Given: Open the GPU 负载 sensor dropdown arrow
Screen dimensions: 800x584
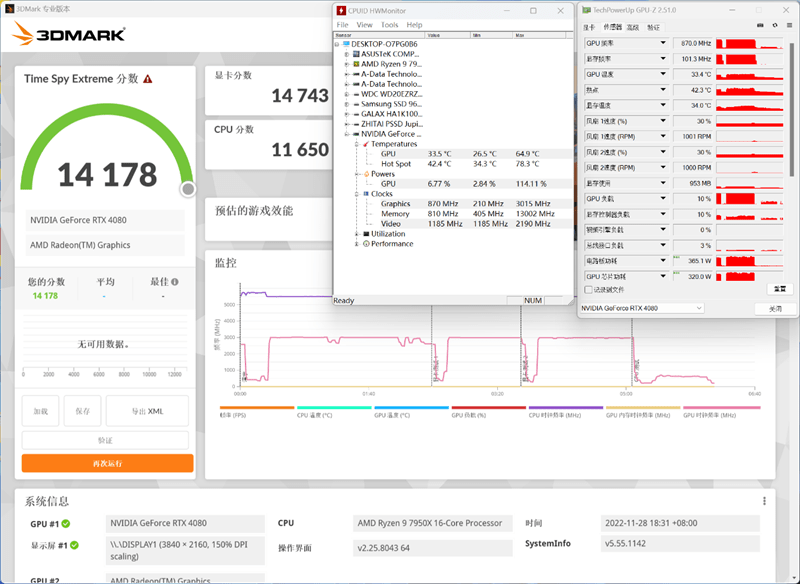Looking at the screenshot, I should (x=663, y=198).
